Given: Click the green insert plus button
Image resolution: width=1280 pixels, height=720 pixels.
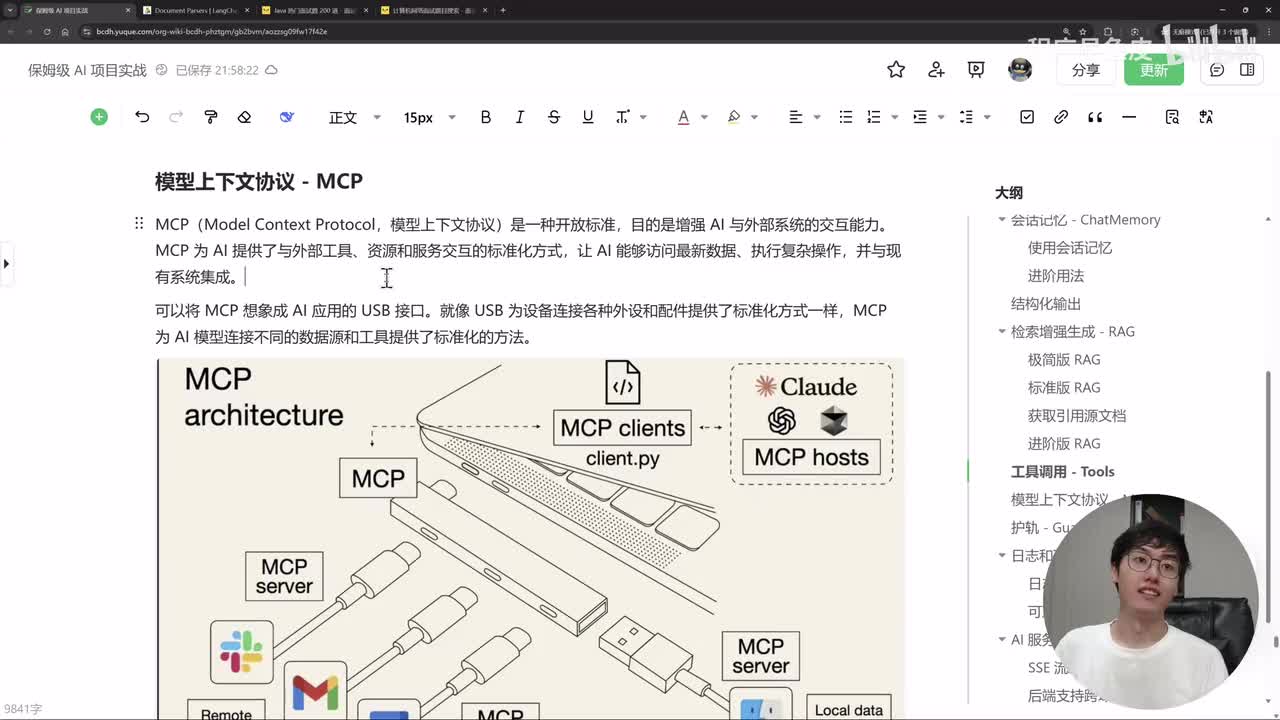Looking at the screenshot, I should (x=99, y=117).
